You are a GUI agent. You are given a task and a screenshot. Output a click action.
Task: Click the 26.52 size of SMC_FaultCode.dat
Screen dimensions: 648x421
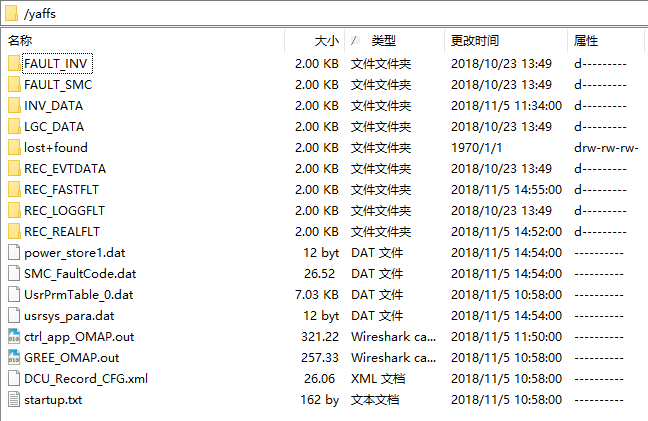click(x=319, y=274)
